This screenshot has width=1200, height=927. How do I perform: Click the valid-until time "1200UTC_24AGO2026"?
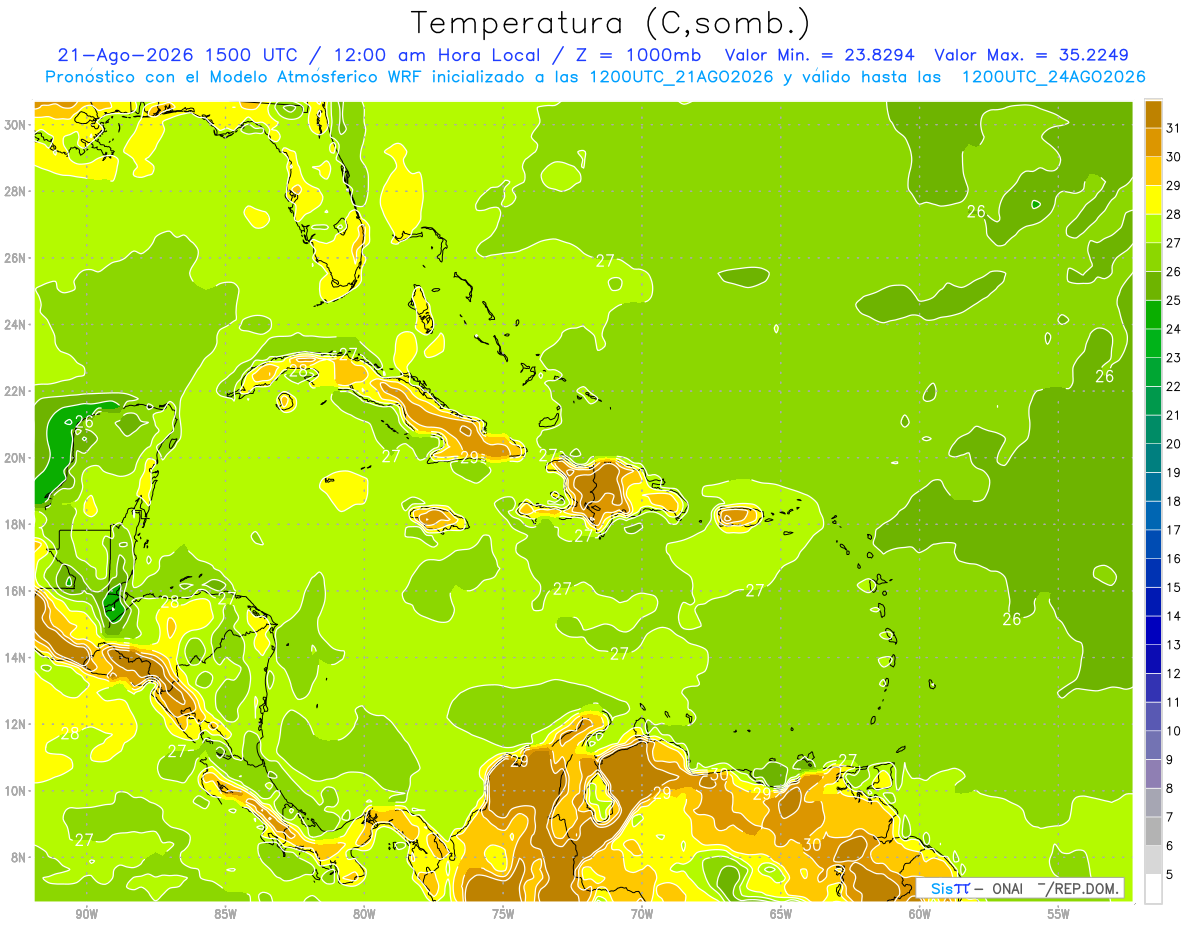click(1053, 77)
